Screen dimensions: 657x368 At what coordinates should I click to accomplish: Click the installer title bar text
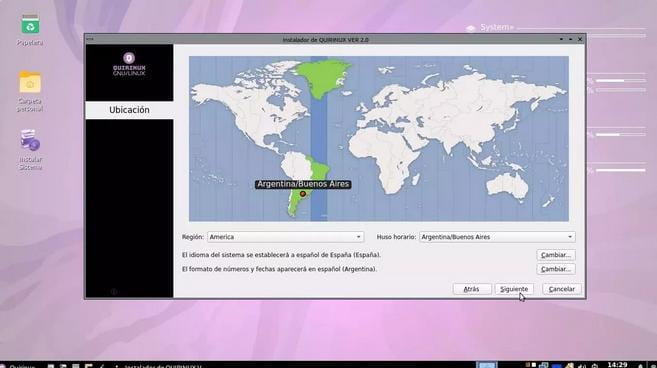325,39
